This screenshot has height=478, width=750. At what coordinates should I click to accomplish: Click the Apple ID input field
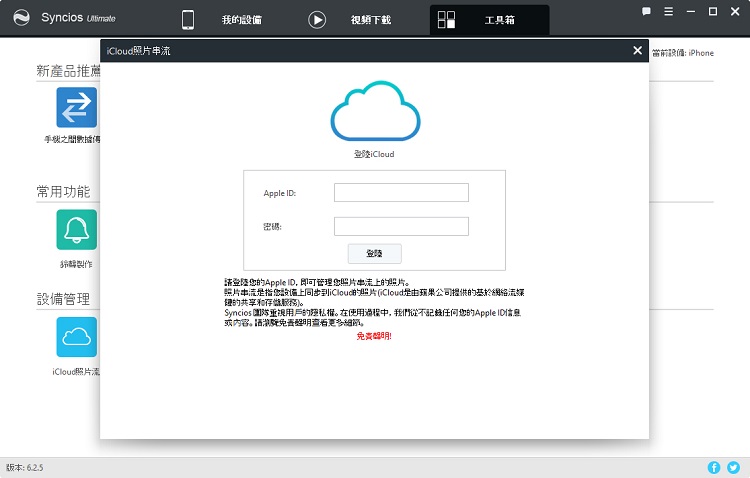click(401, 192)
